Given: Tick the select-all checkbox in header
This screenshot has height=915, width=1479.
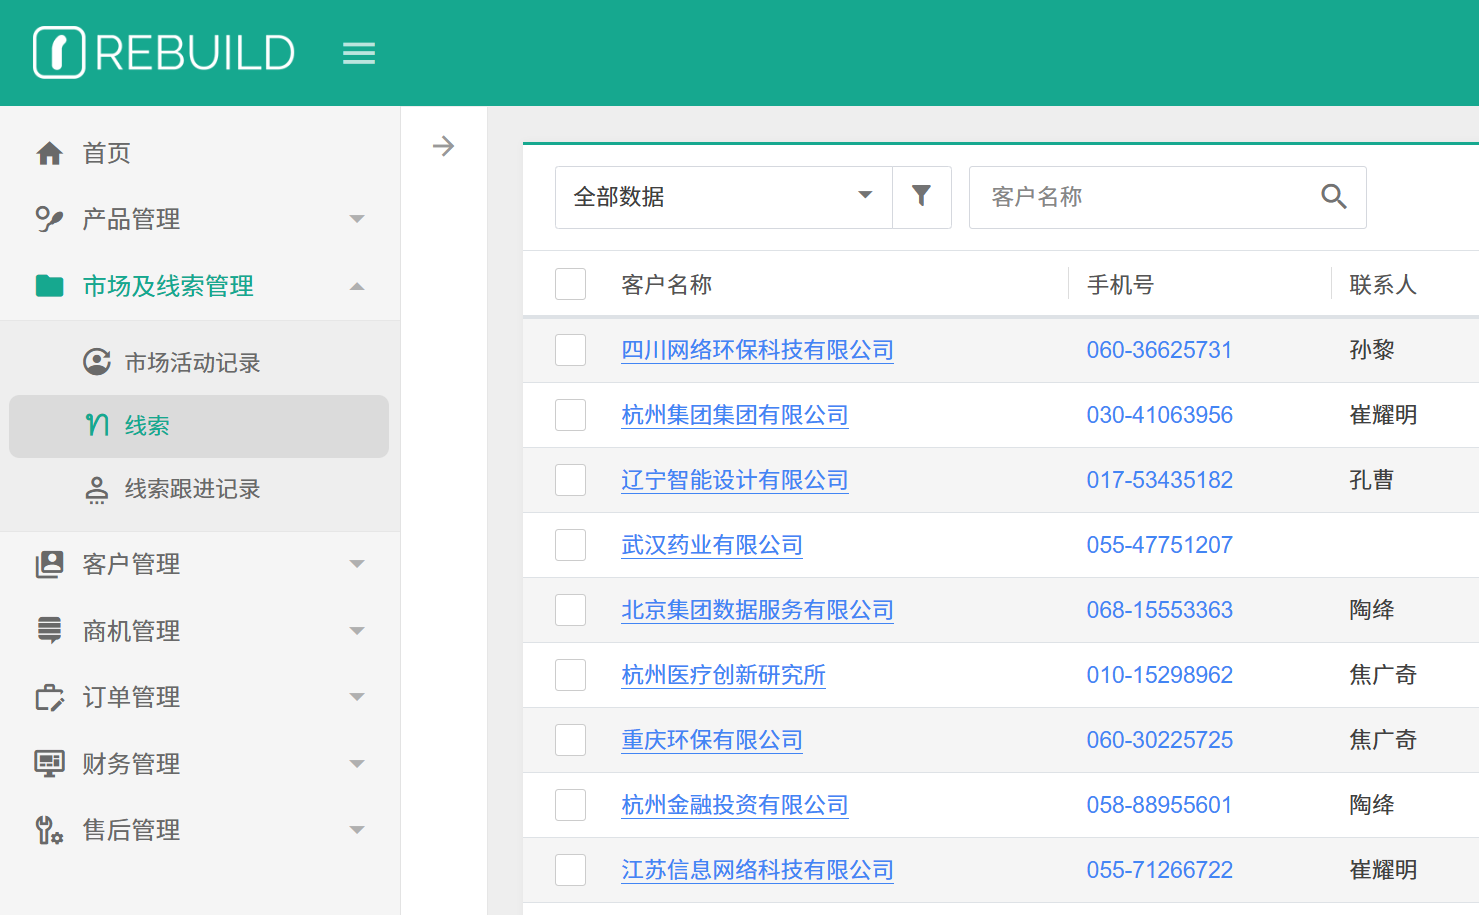Looking at the screenshot, I should (570, 284).
